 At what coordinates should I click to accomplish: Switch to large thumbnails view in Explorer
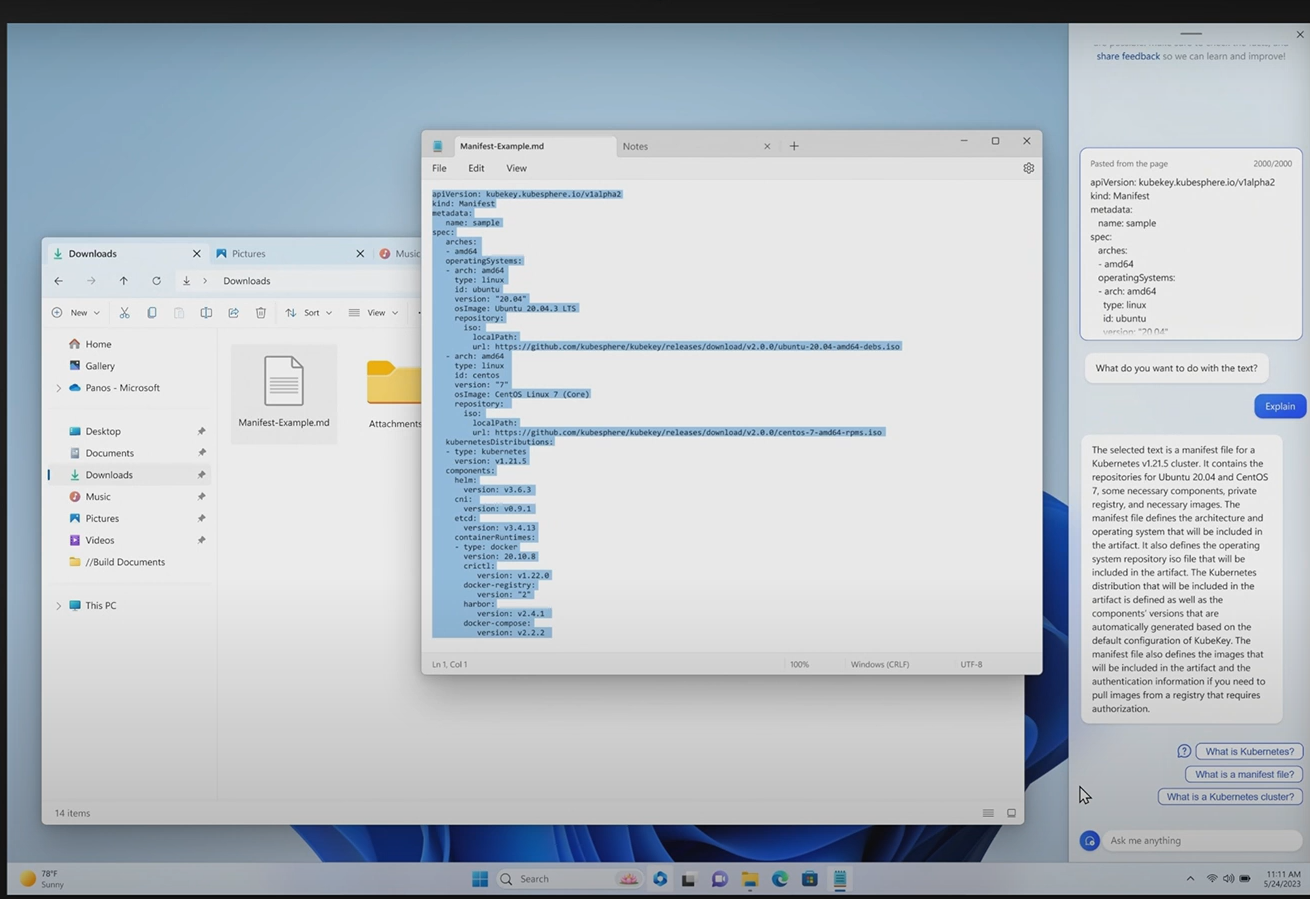1011,813
